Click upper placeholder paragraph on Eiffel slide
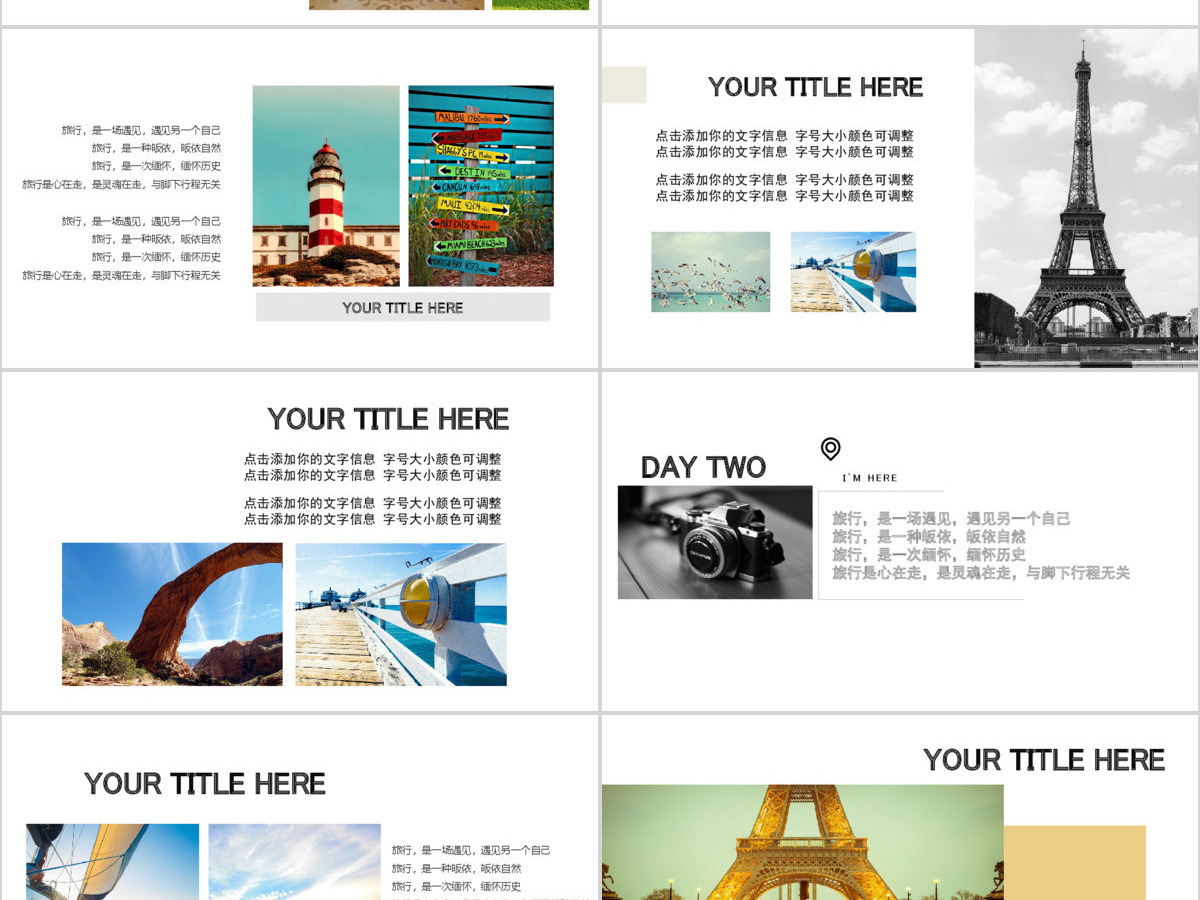Image resolution: width=1200 pixels, height=900 pixels. click(785, 144)
